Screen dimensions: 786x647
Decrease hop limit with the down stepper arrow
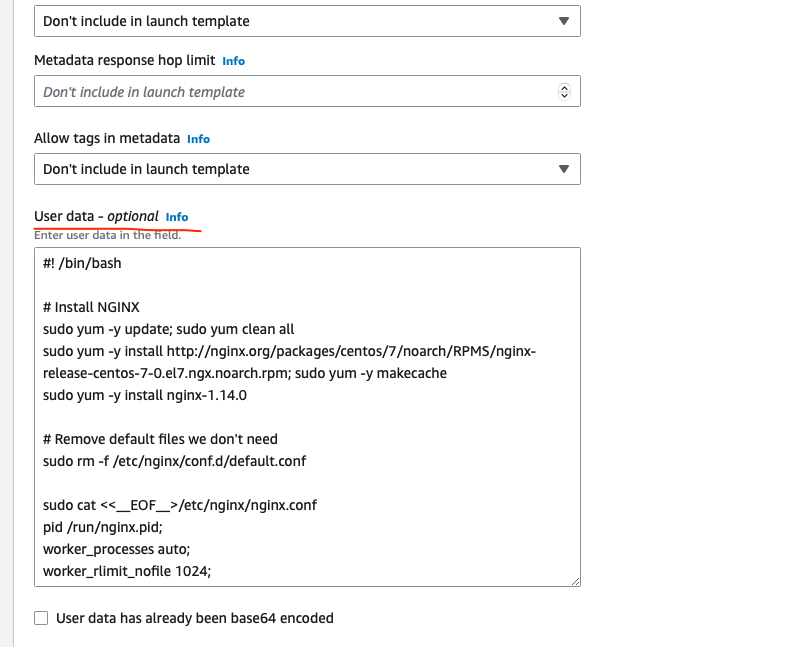point(564,95)
